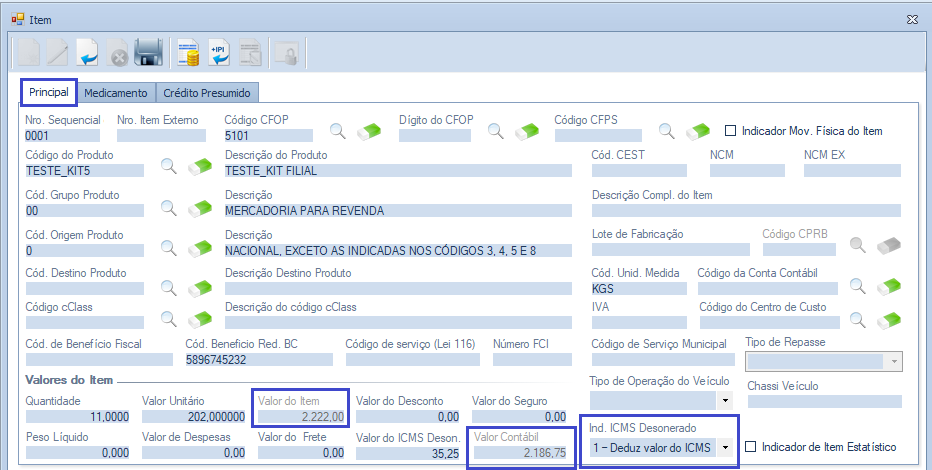The width and height of the screenshot is (932, 470).
Task: Open search magnifier for Dígito do CFOP
Action: click(x=496, y=131)
